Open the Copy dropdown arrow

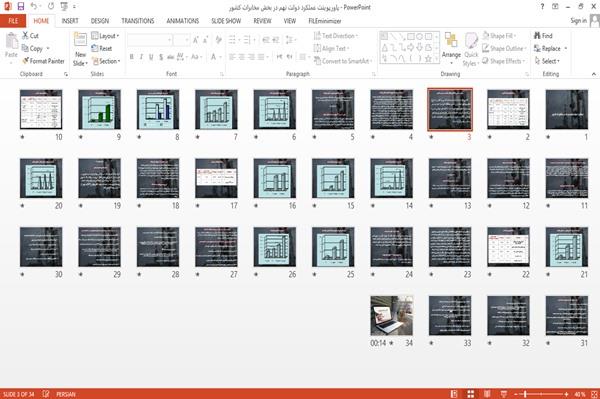coord(48,49)
